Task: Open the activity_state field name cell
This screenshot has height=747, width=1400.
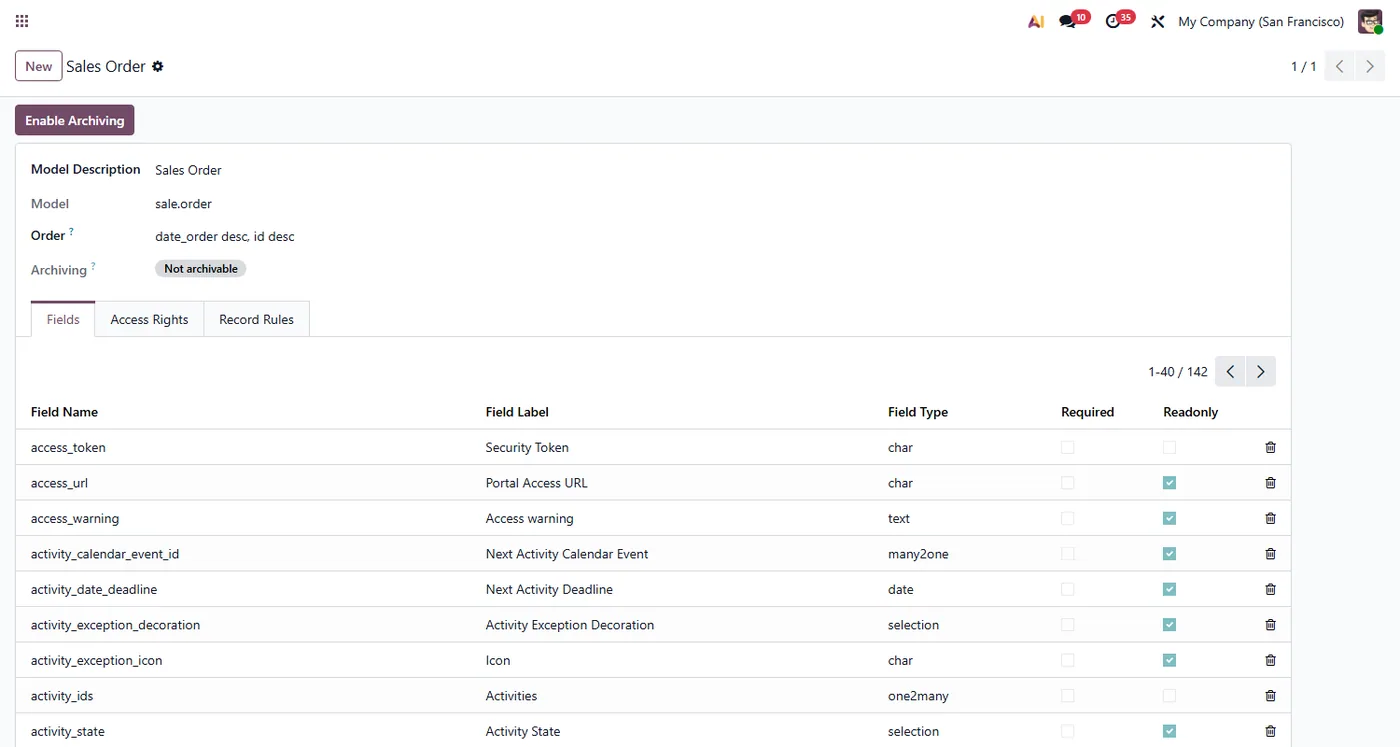Action: tap(68, 731)
